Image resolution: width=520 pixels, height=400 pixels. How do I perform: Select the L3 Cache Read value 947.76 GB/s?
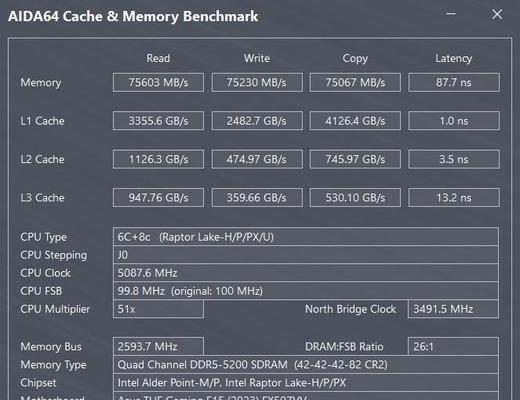pos(158,198)
